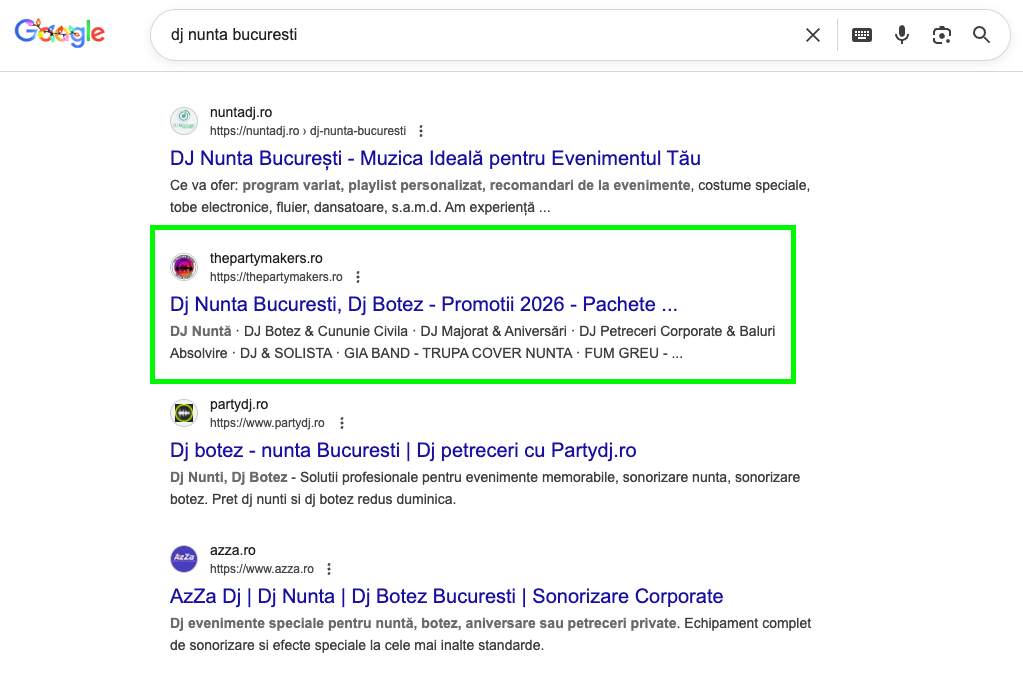Click the https://thepartymakers.ro URL

click(x=276, y=277)
